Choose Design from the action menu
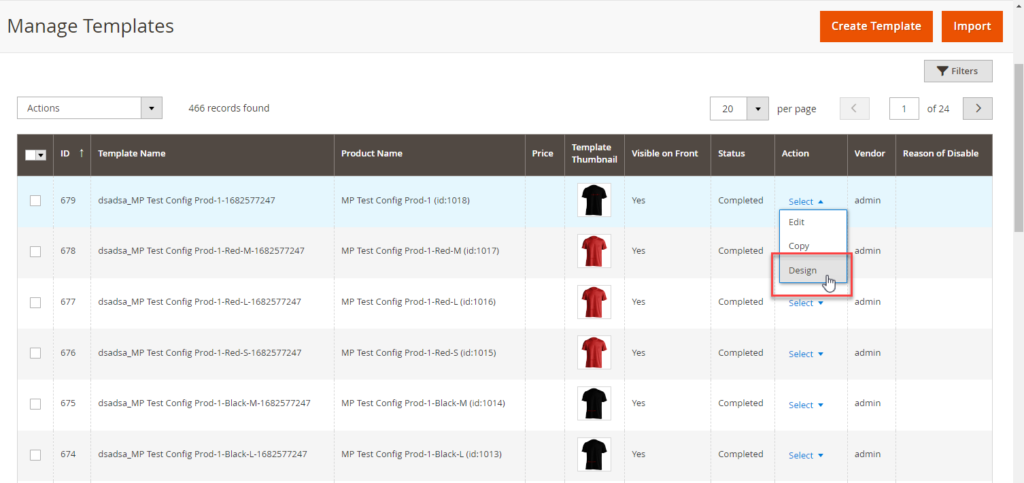Viewport: 1024px width, 483px height. tap(802, 270)
